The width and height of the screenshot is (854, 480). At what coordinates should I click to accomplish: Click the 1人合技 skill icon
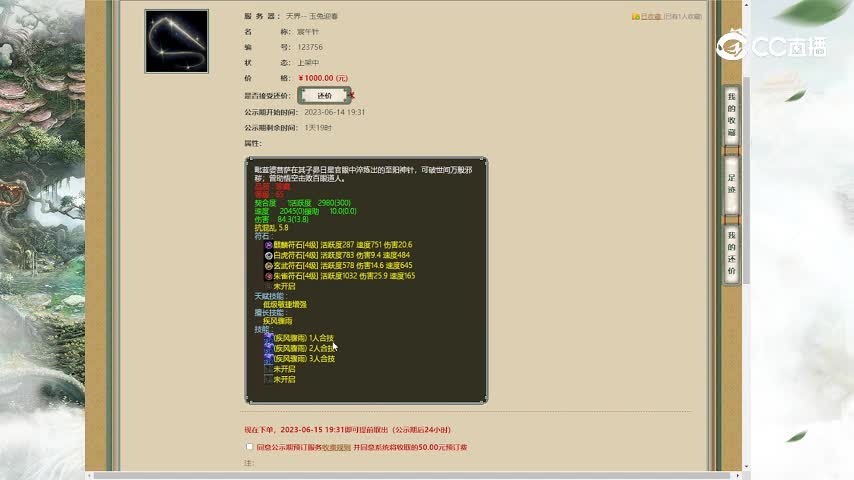269,338
